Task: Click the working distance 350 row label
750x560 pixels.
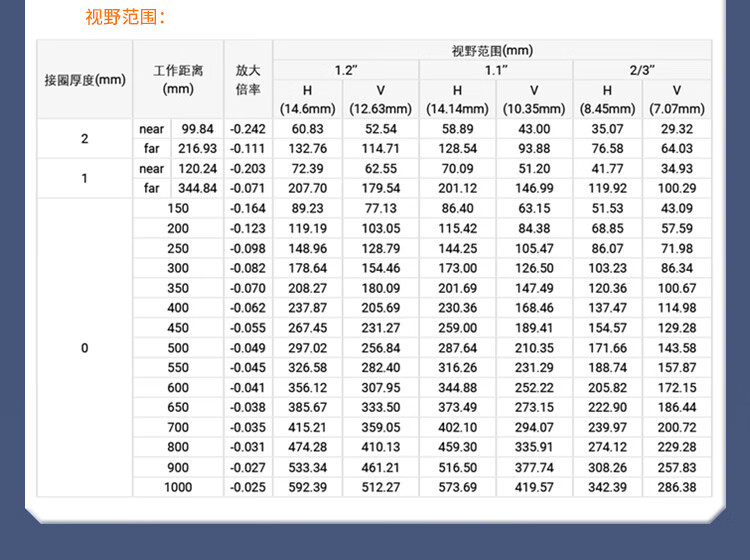Action: (x=178, y=288)
